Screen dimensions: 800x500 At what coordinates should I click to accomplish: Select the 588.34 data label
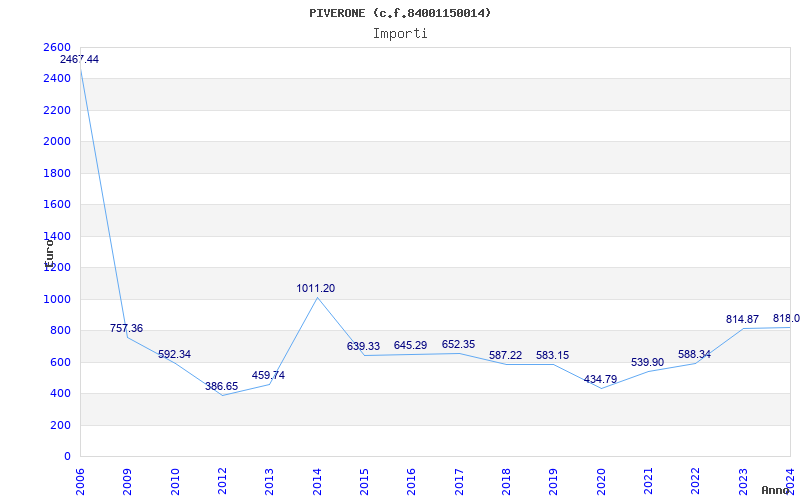click(694, 354)
